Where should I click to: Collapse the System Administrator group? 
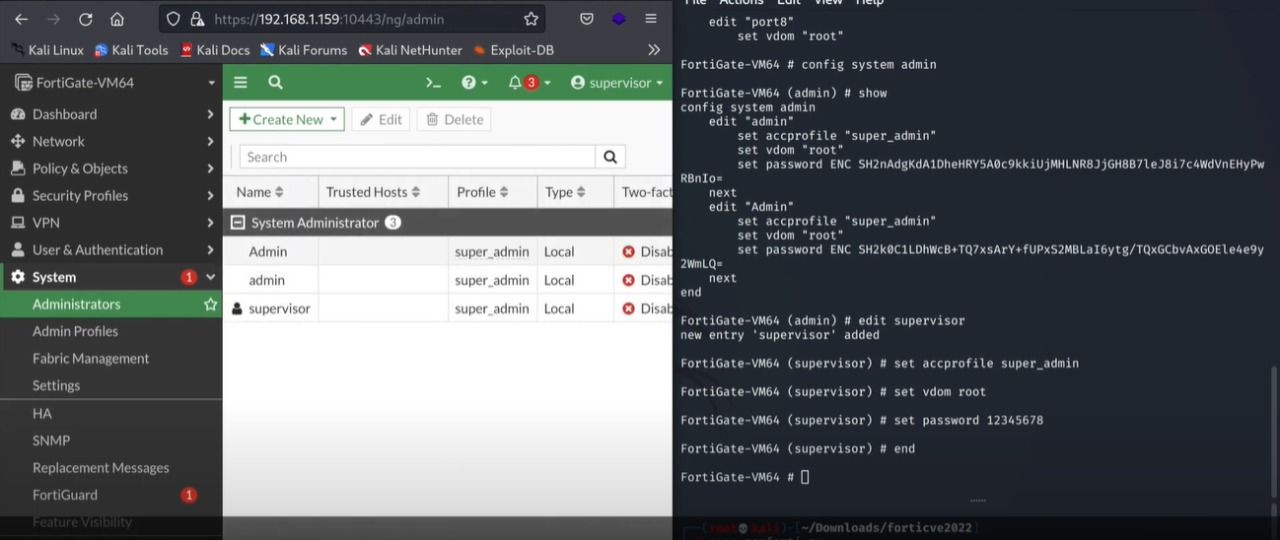coord(238,223)
